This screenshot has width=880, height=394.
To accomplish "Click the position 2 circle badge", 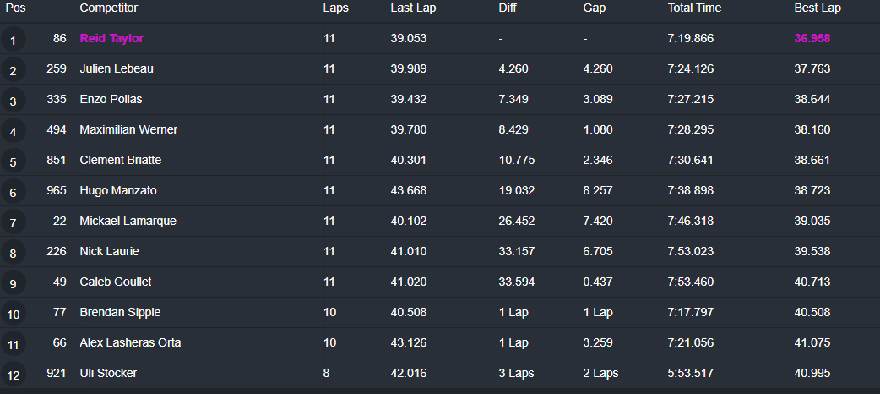I will [x=13, y=70].
